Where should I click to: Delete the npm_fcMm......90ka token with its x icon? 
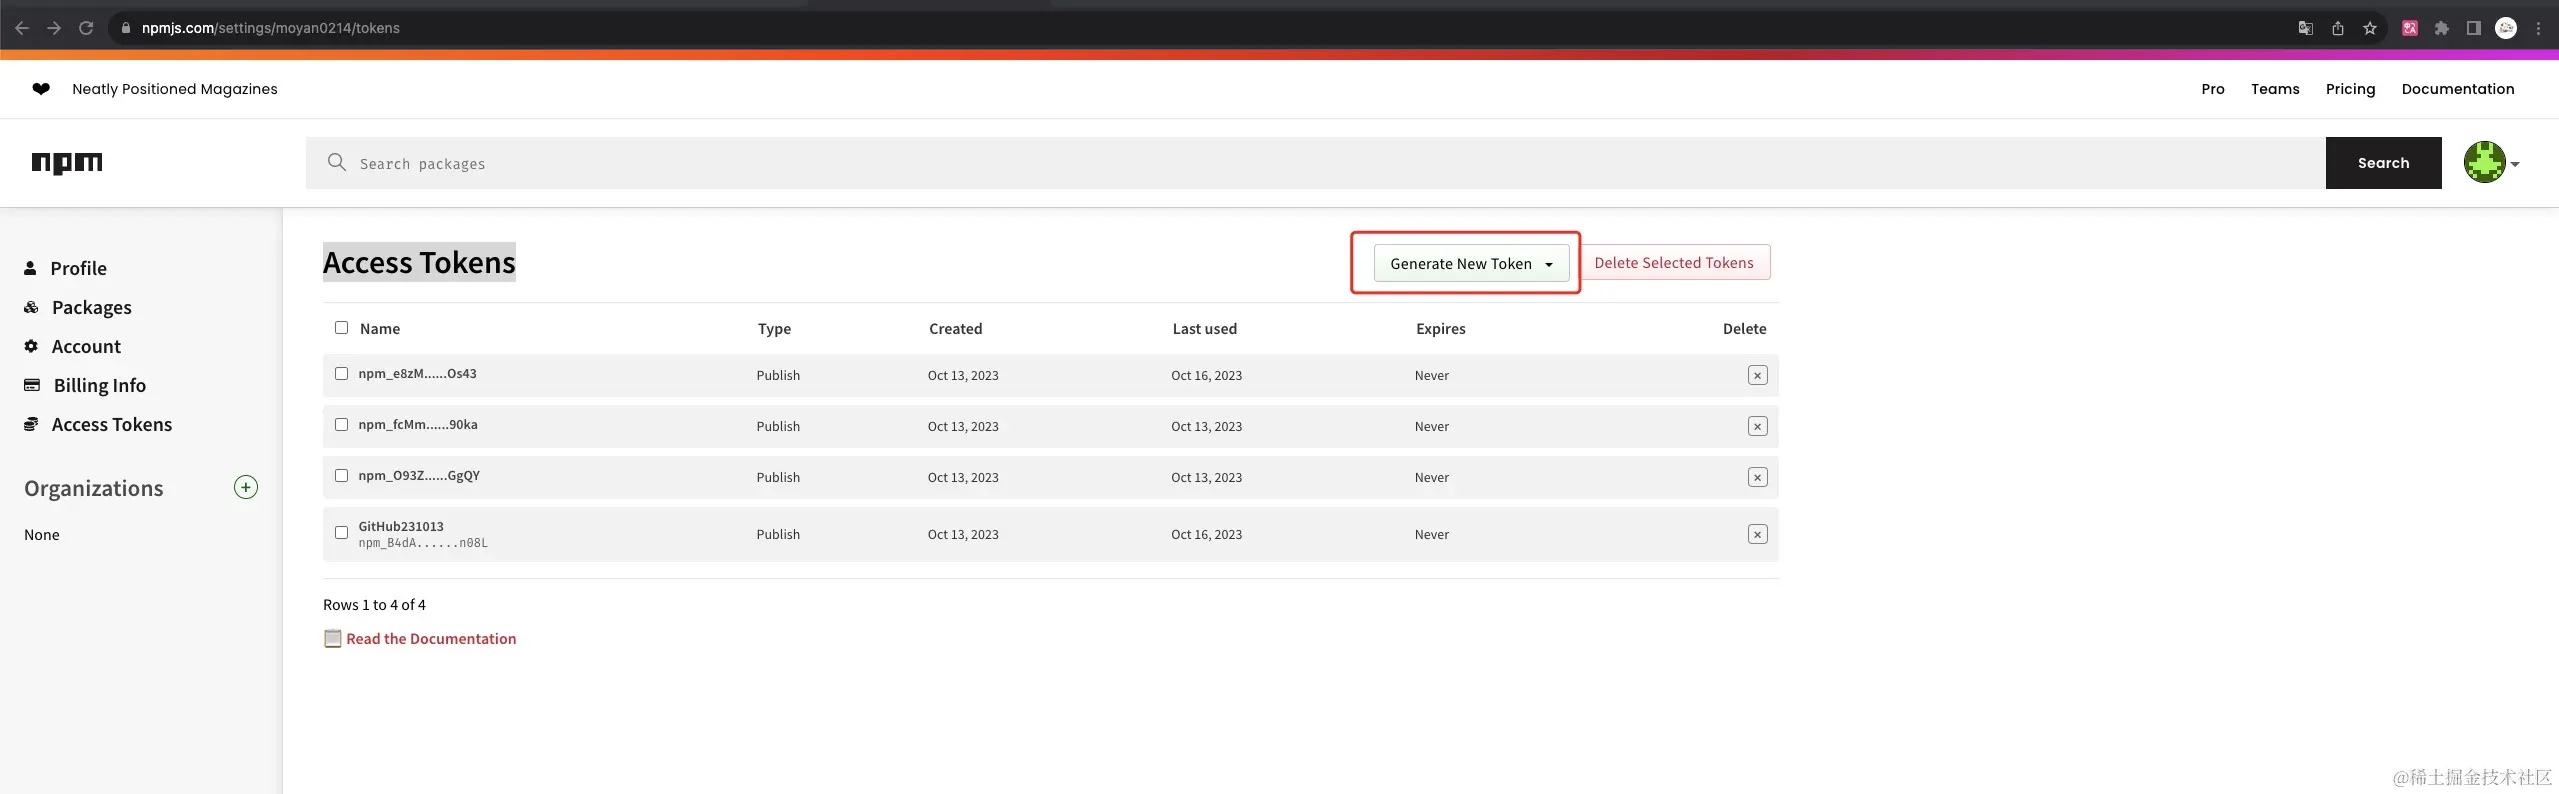tap(1757, 426)
